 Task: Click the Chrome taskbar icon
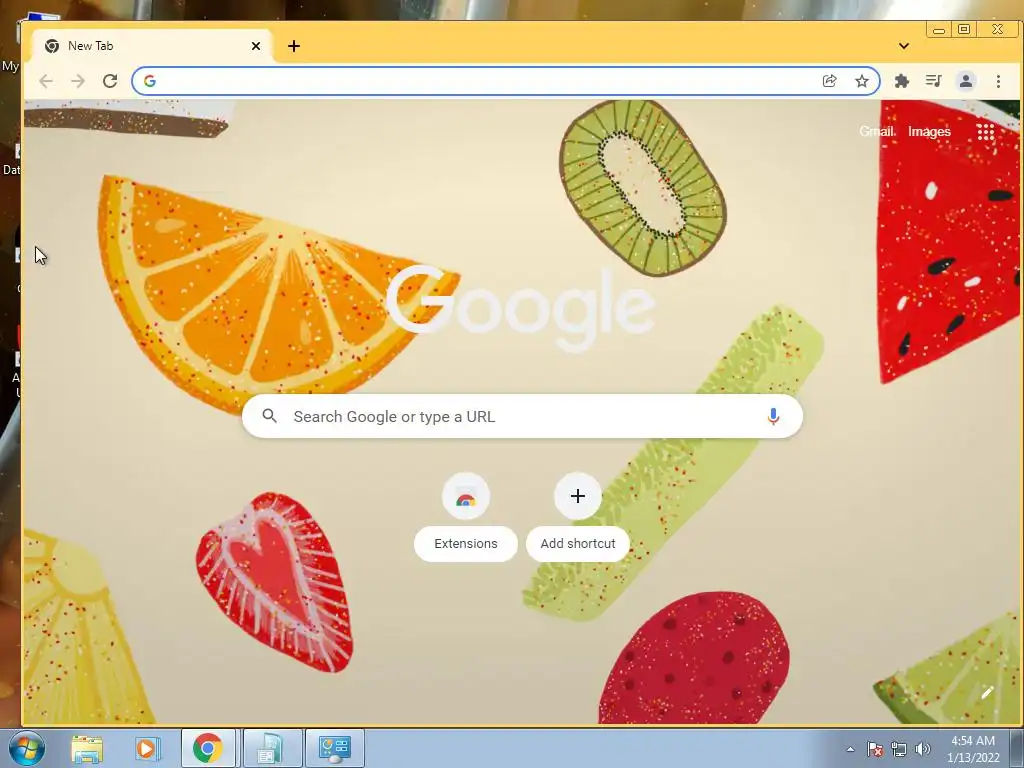click(x=208, y=748)
